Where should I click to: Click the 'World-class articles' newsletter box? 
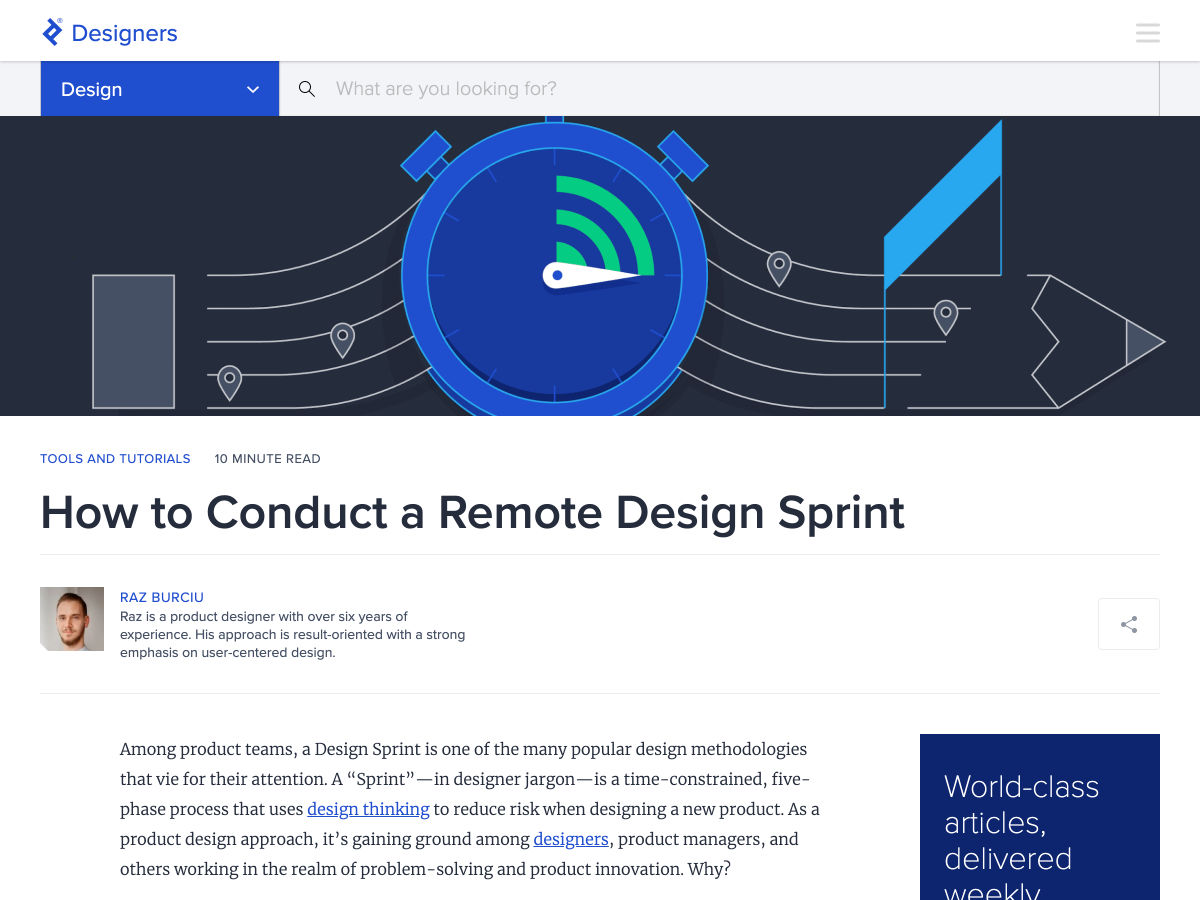click(1040, 817)
